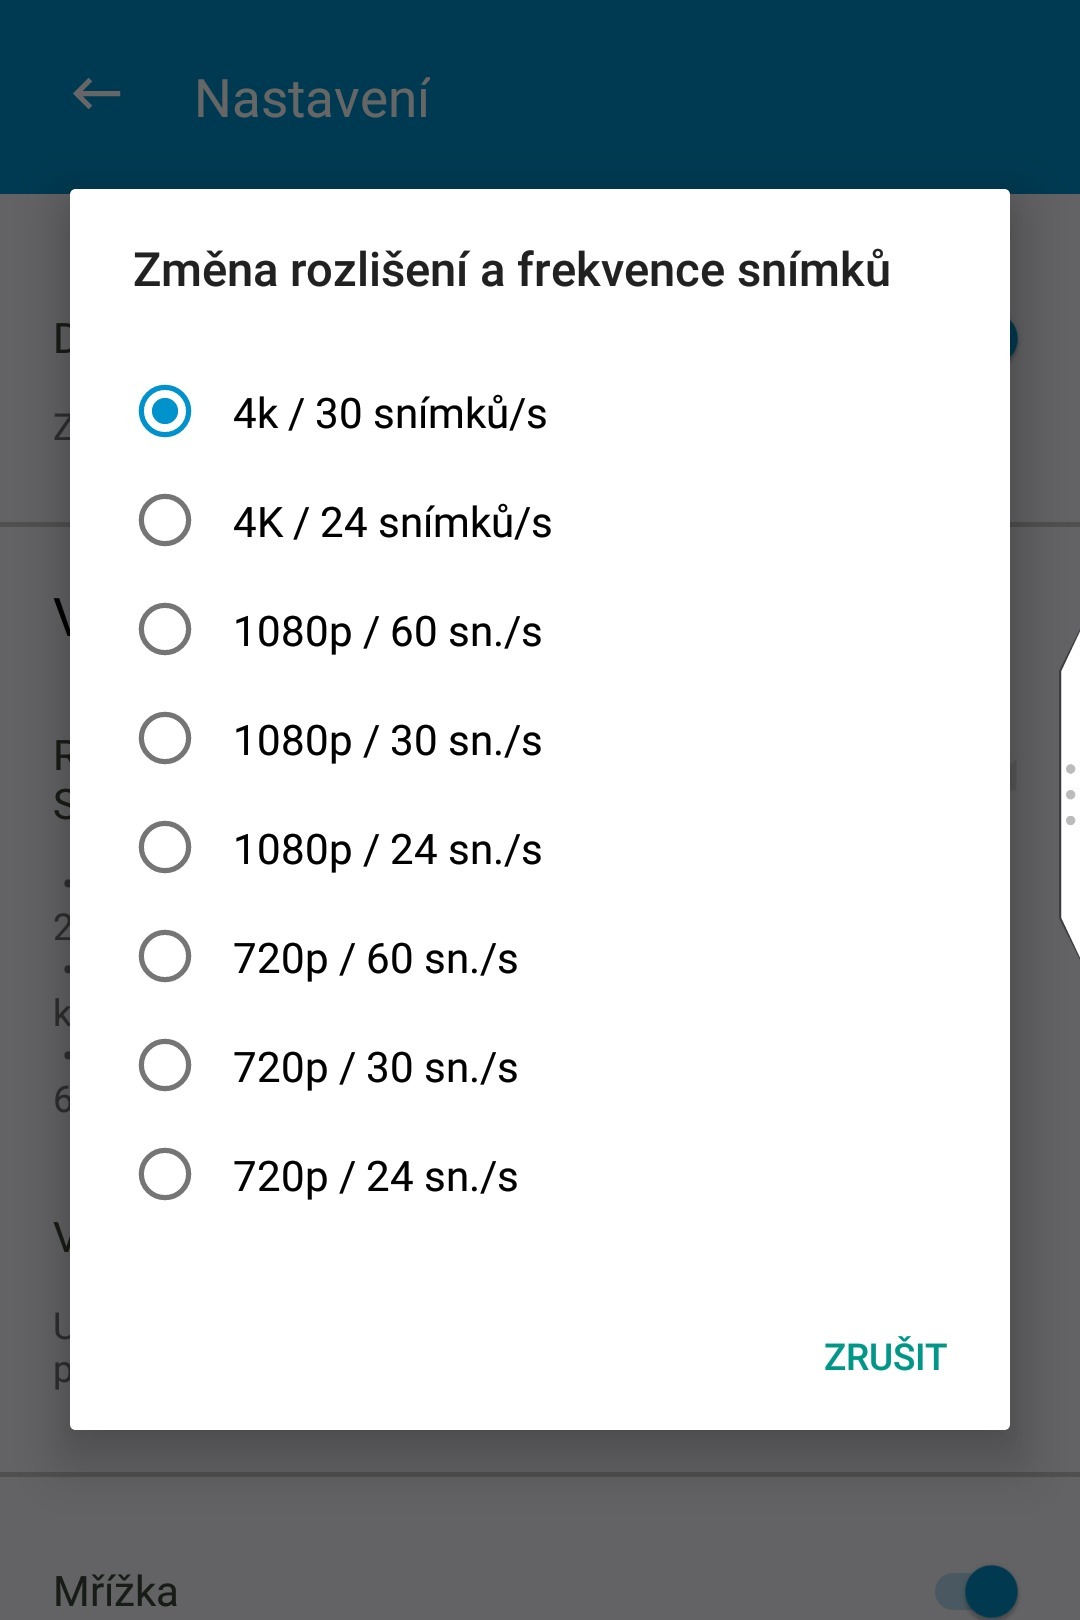Choose 1080p / 60 sn./s radio button
The image size is (1080, 1620).
[x=165, y=629]
